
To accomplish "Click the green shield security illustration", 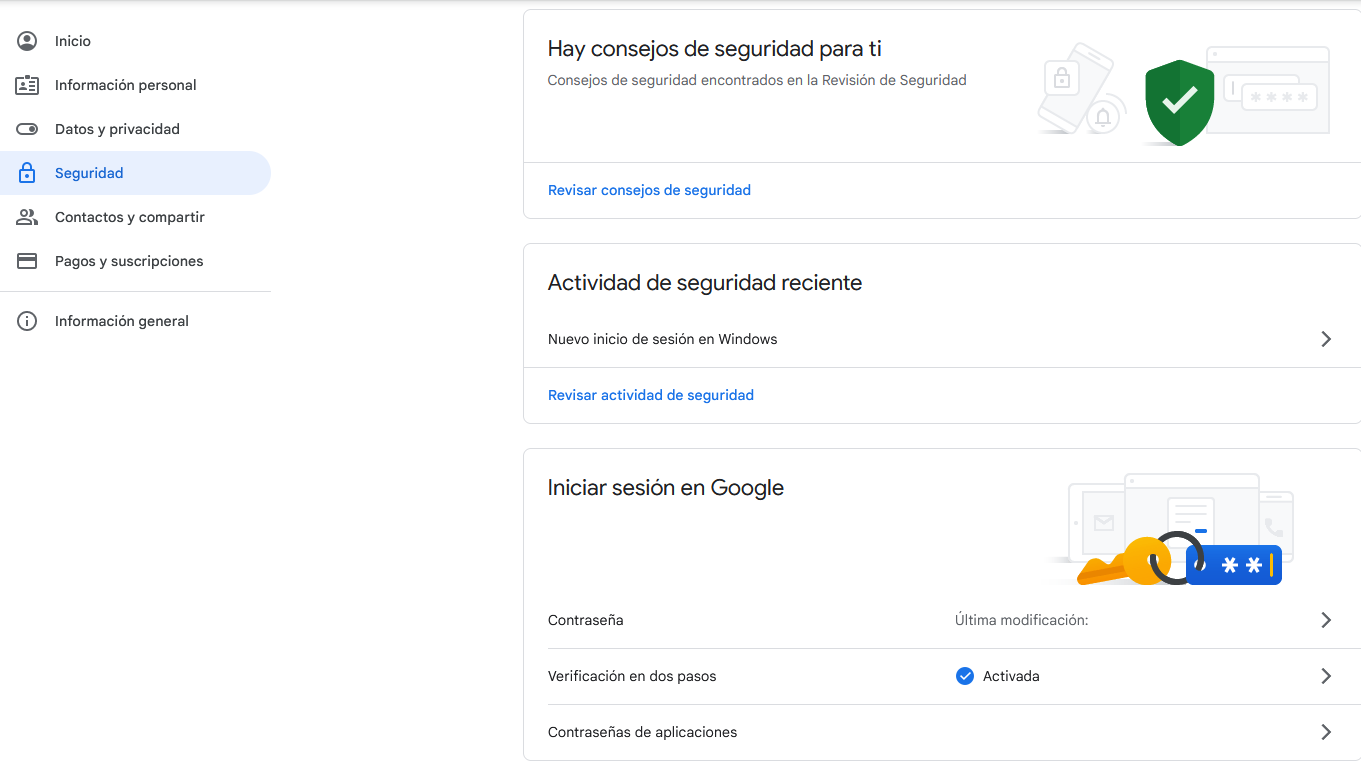I will click(x=1180, y=102).
